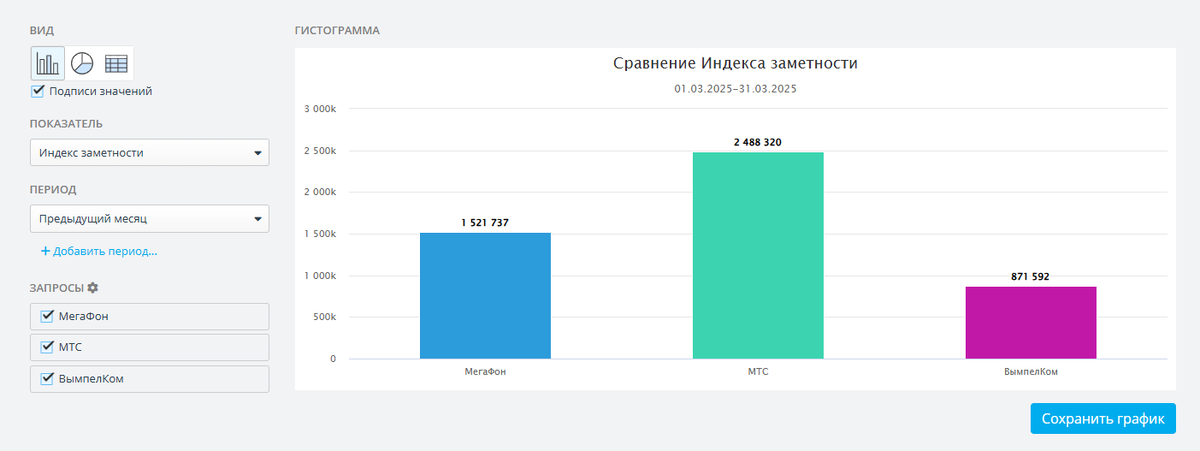This screenshot has width=1200, height=451.
Task: Switch to the pie chart view icon
Action: click(82, 63)
